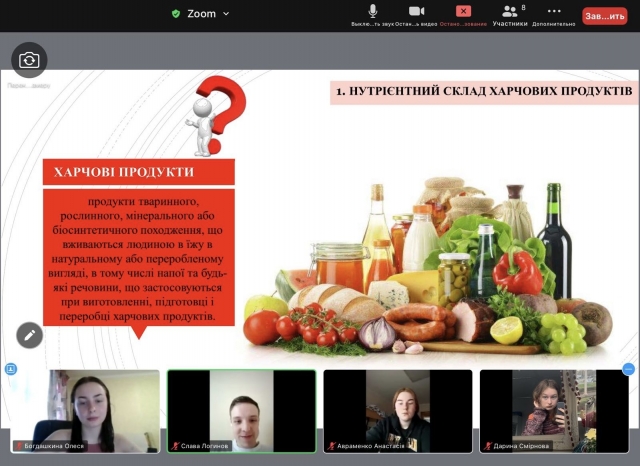The height and width of the screenshot is (466, 640).
Task: Select Авраменко Анастасія video thumbnail
Action: coord(397,411)
